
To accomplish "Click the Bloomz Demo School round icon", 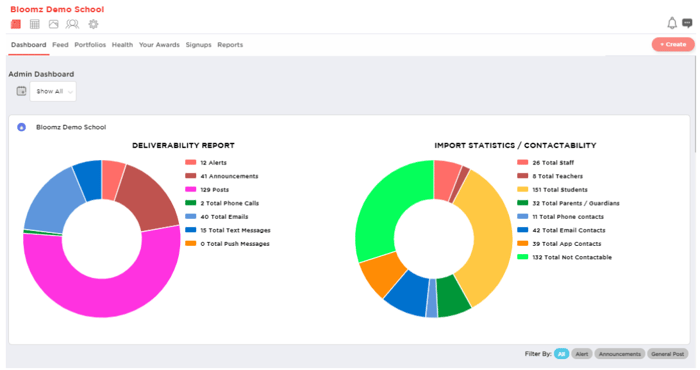I will coord(21,127).
